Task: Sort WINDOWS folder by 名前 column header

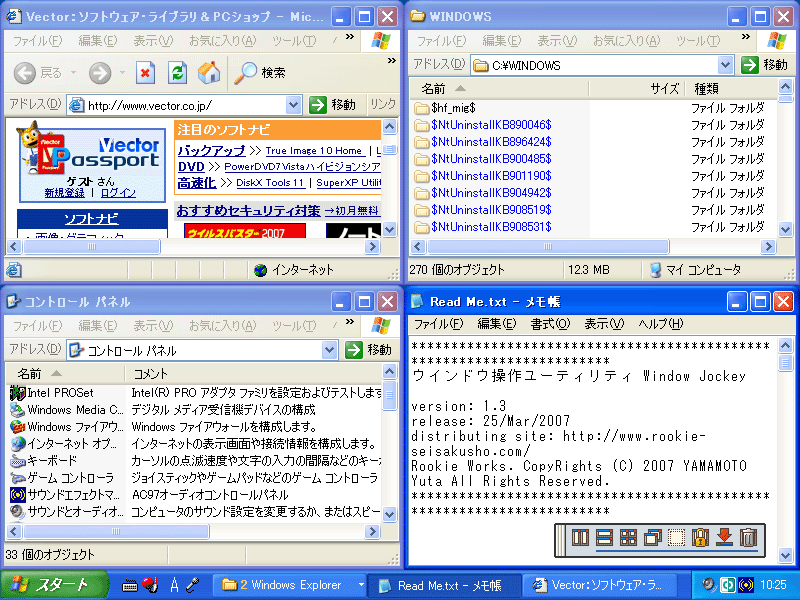Action: [x=499, y=89]
